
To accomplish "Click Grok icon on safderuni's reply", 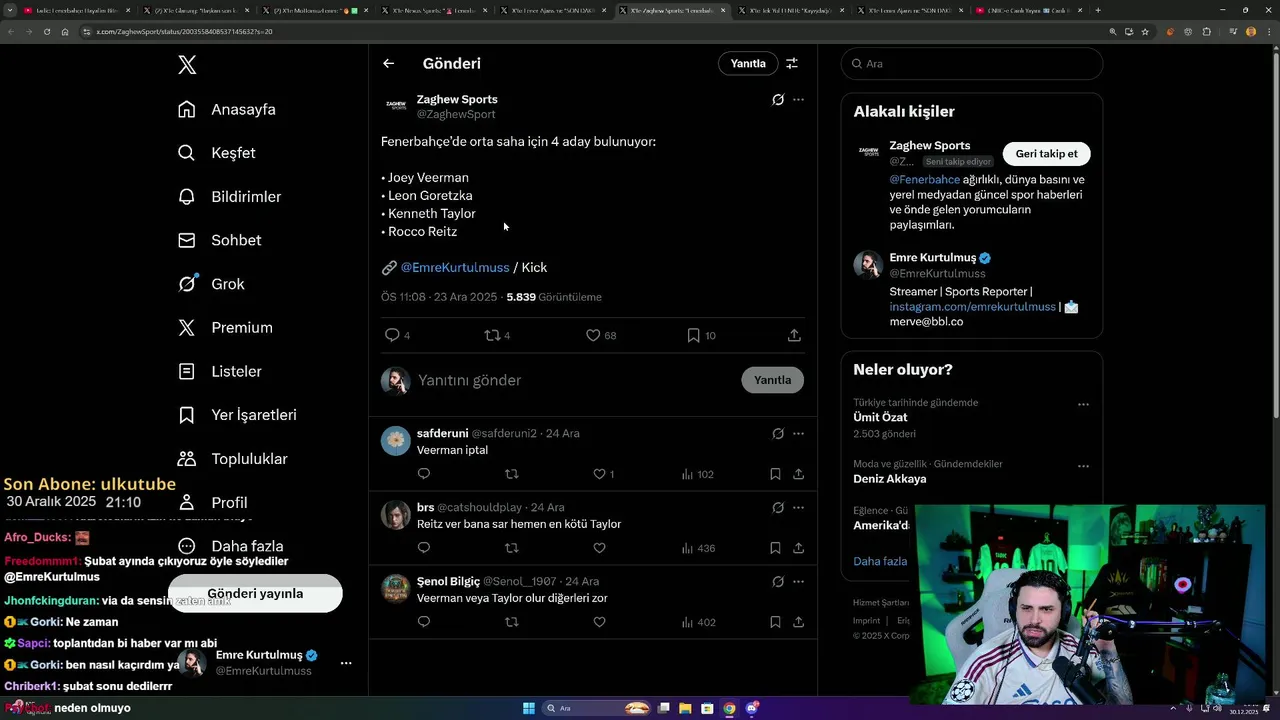I will (778, 433).
